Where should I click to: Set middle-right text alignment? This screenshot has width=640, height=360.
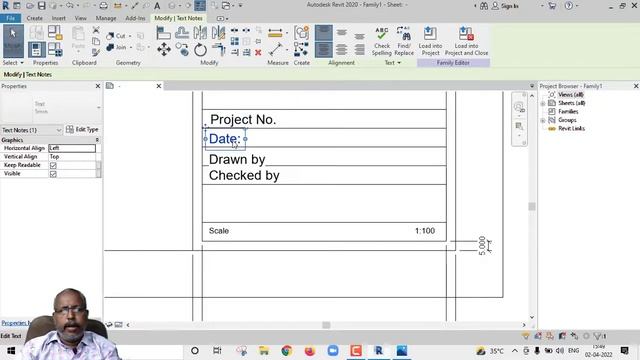point(360,50)
